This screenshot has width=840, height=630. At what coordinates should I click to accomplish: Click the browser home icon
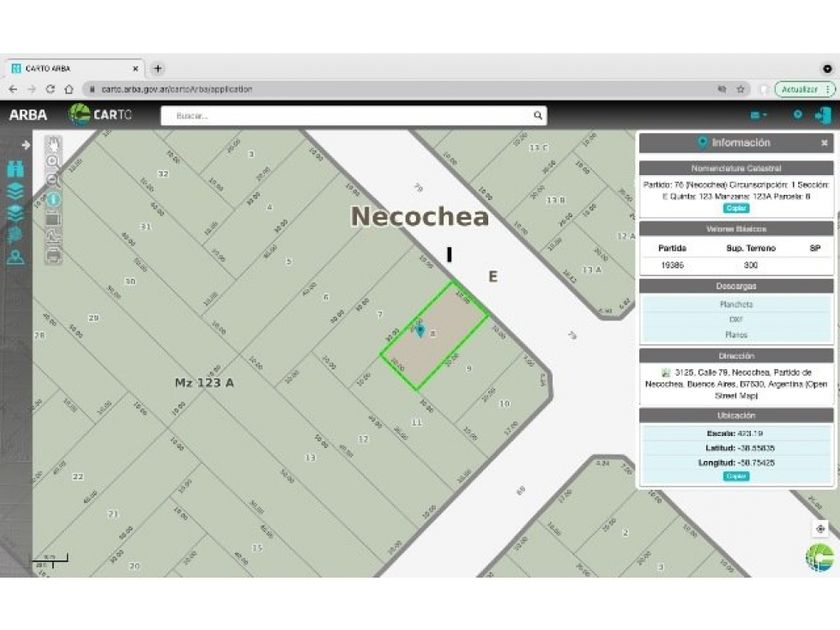pos(69,89)
